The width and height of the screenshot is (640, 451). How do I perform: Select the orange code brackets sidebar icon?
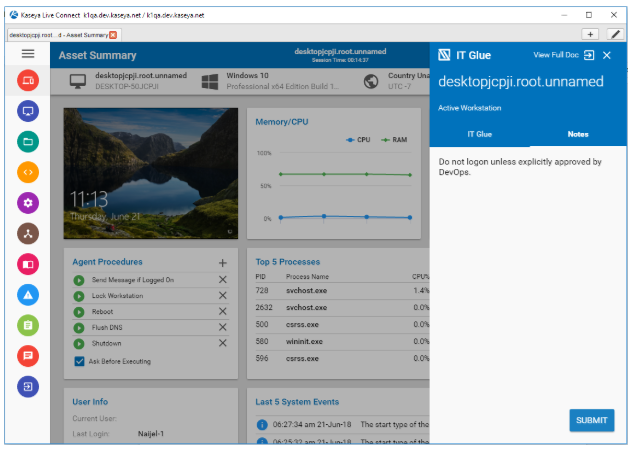pos(28,172)
